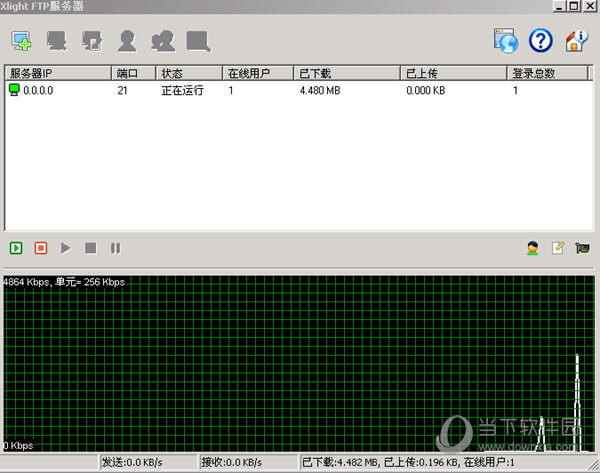The width and height of the screenshot is (600, 473).
Task: Click the grayed modify server settings icon
Action: [92, 41]
